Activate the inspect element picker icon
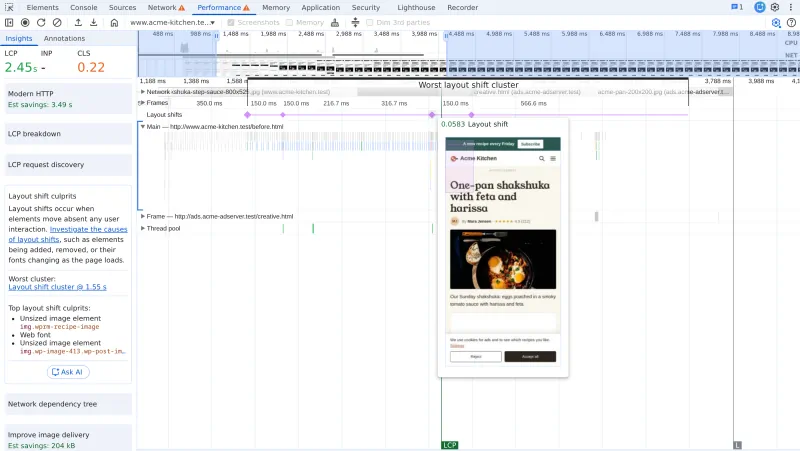The height and width of the screenshot is (451, 800). (x=9, y=8)
